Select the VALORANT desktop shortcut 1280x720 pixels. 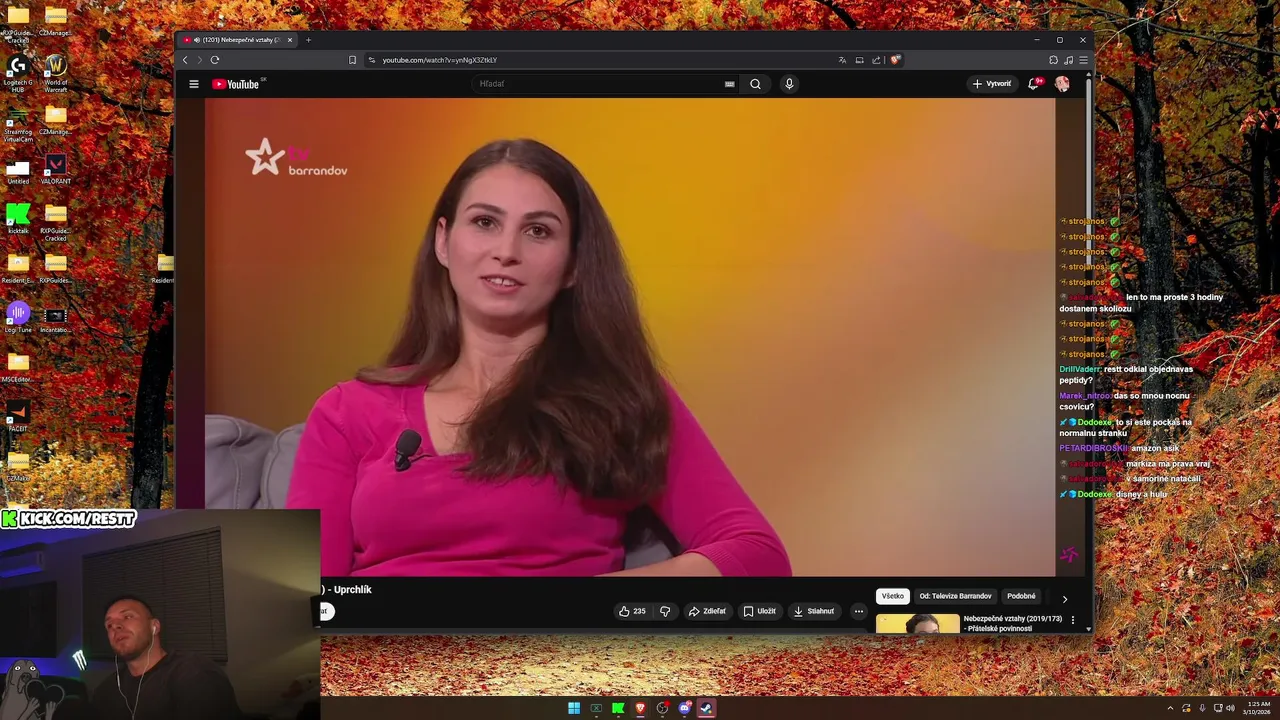[x=56, y=169]
